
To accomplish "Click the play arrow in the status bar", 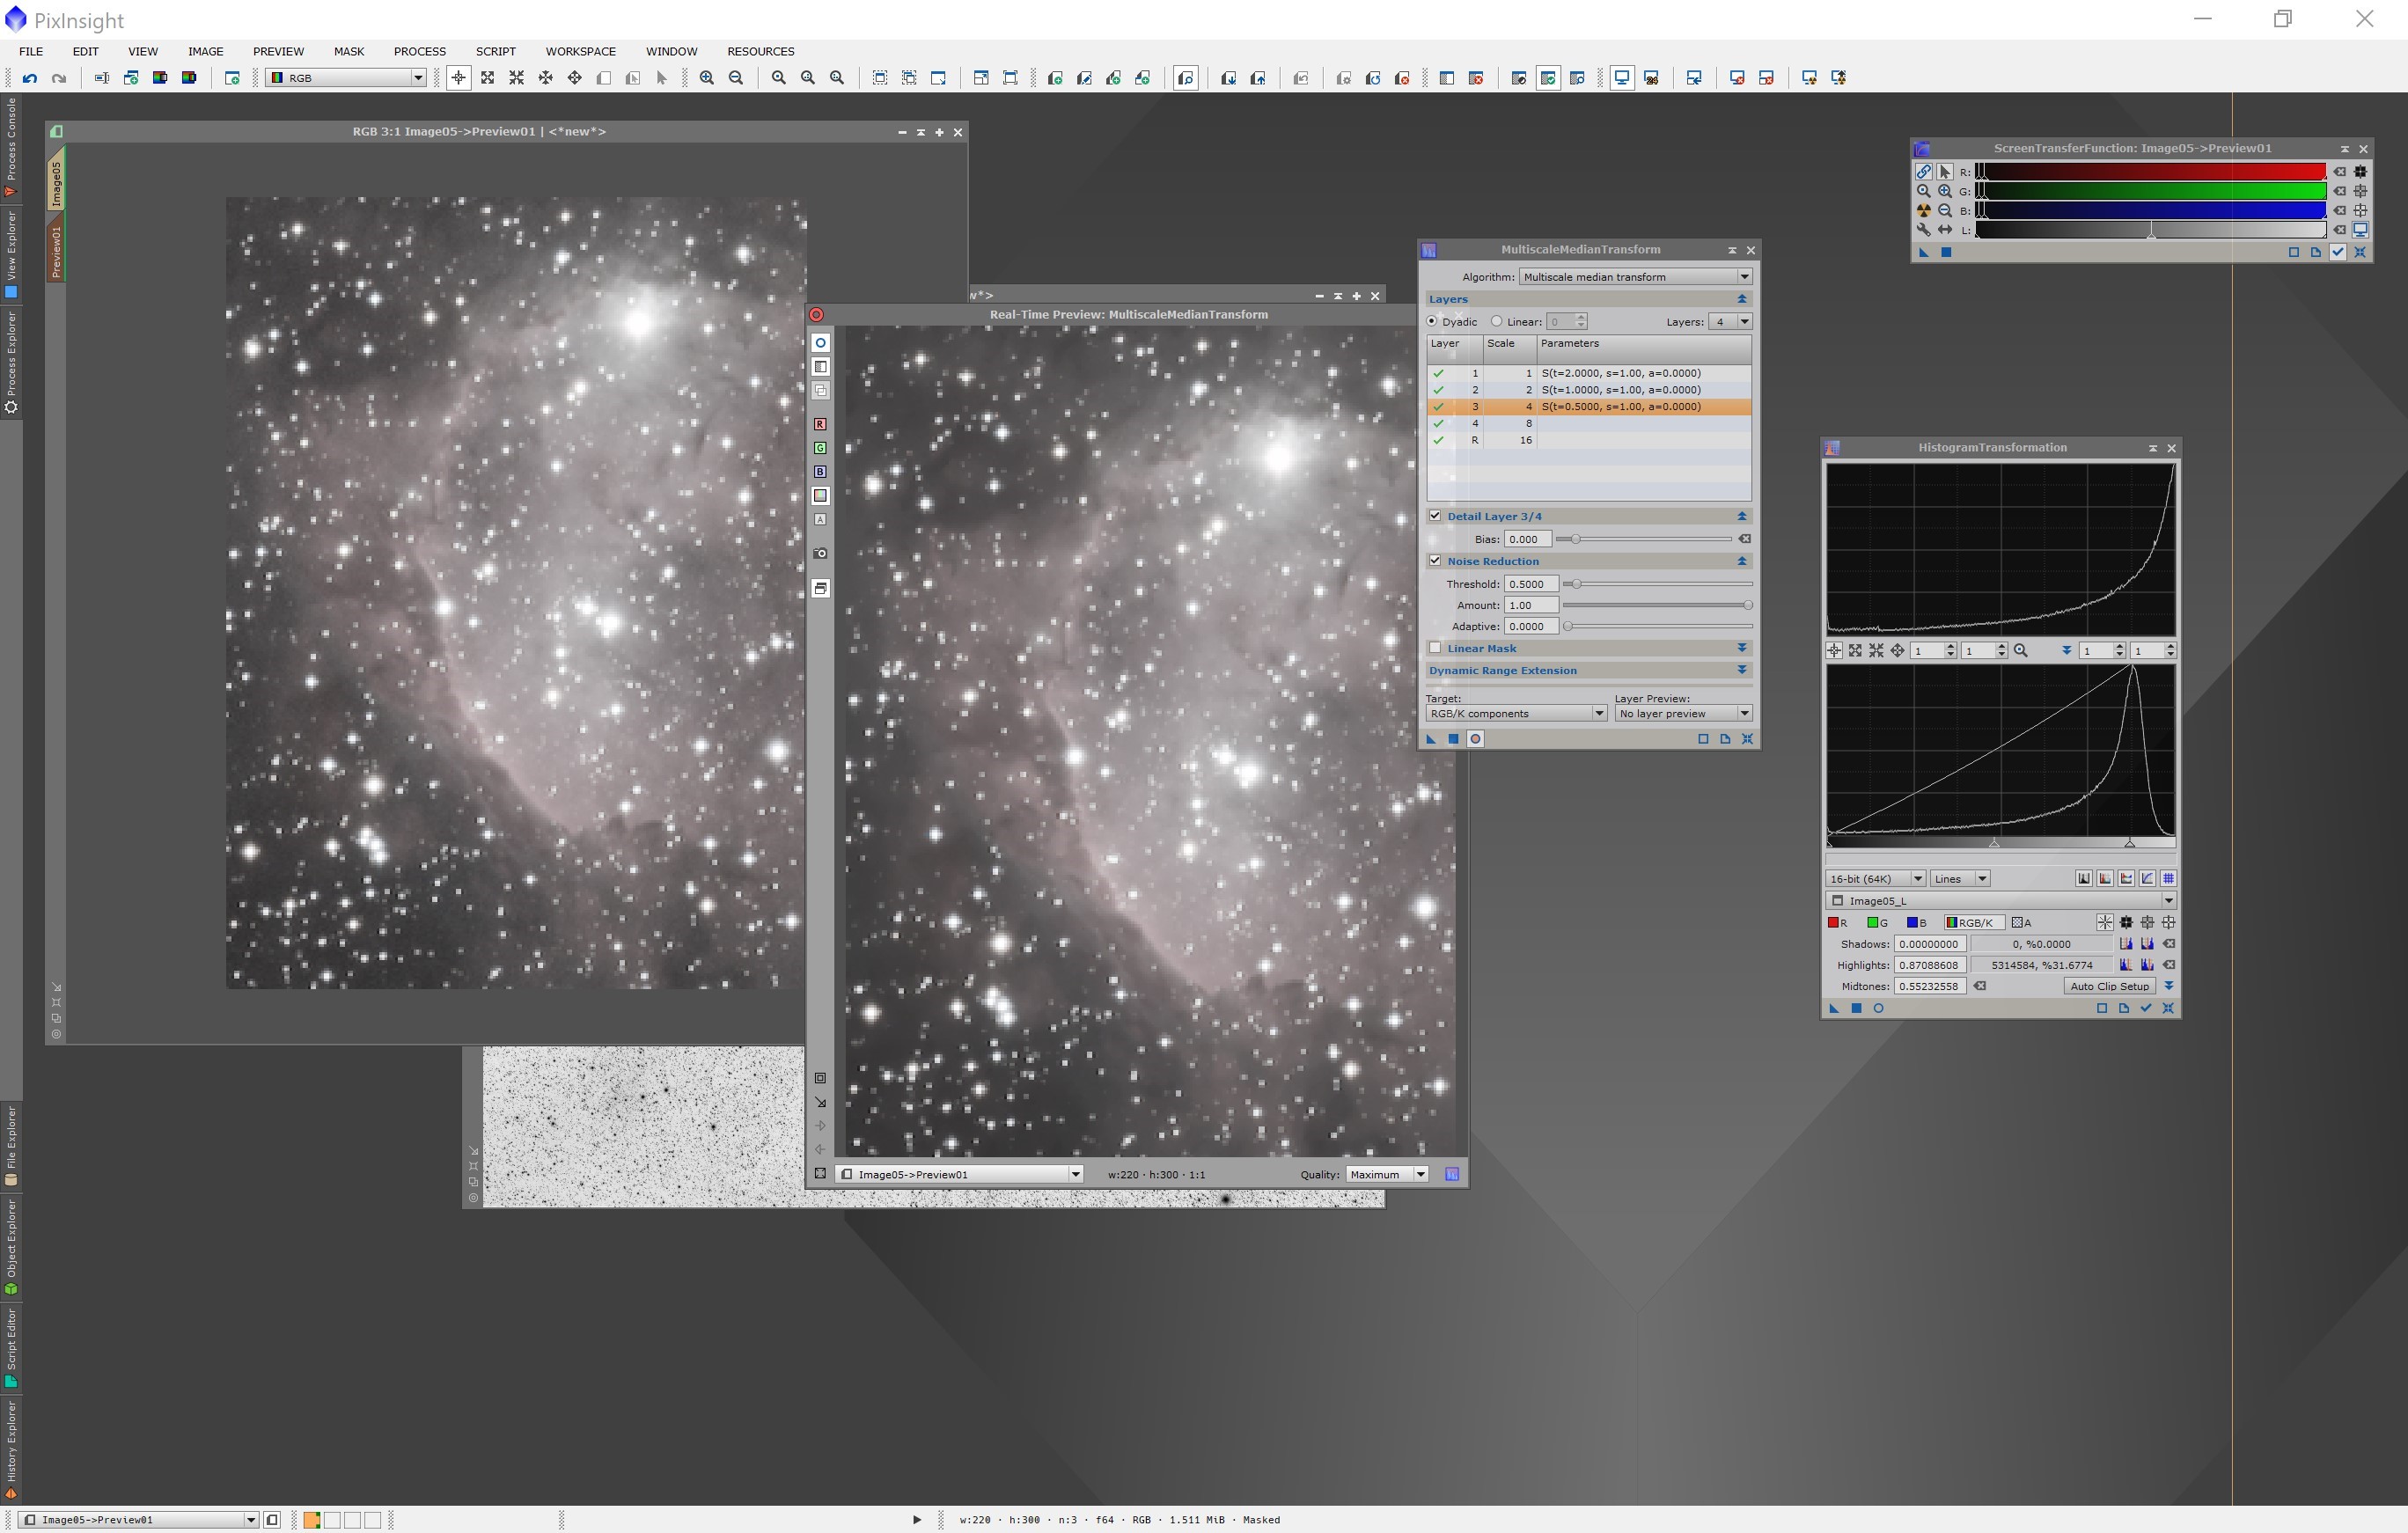I will click(x=917, y=1520).
